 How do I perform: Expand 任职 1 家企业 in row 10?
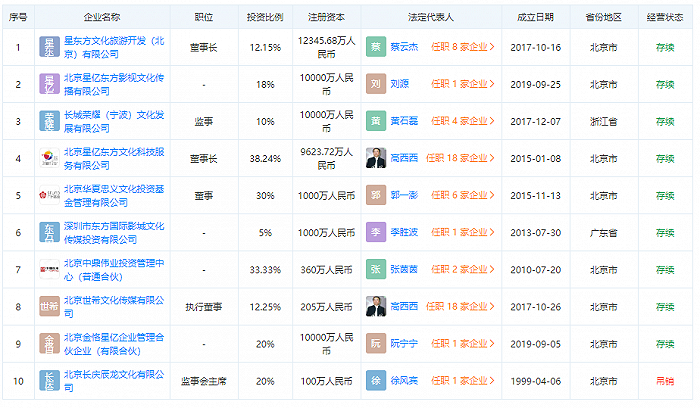click(x=463, y=380)
